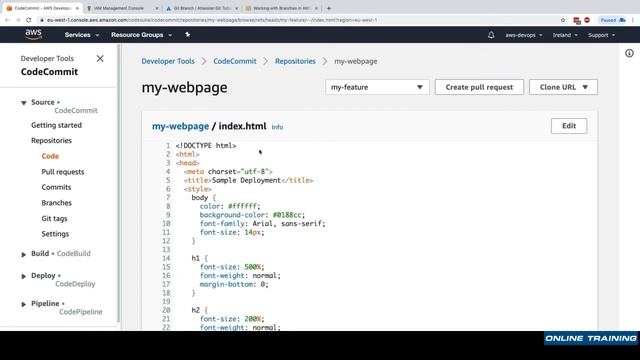640x360 pixels.
Task: Go back in browser history
Action: pos(7,20)
